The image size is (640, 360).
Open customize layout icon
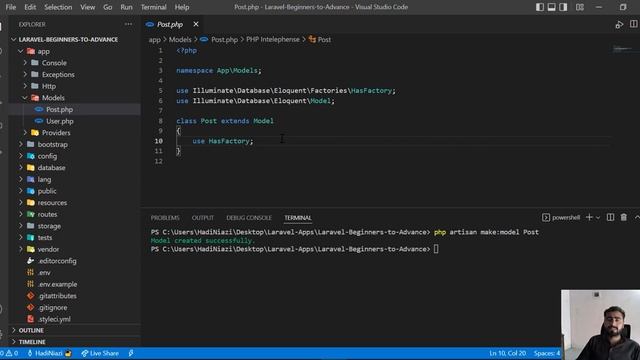580,7
